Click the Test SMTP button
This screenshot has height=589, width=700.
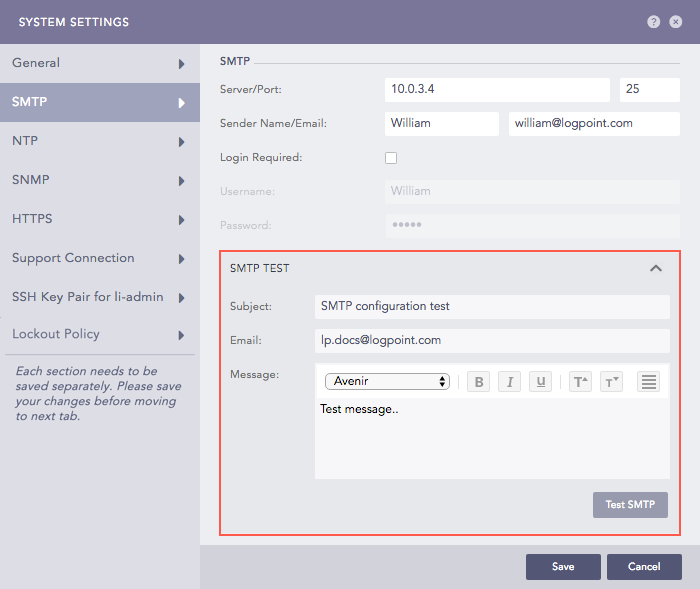point(630,505)
